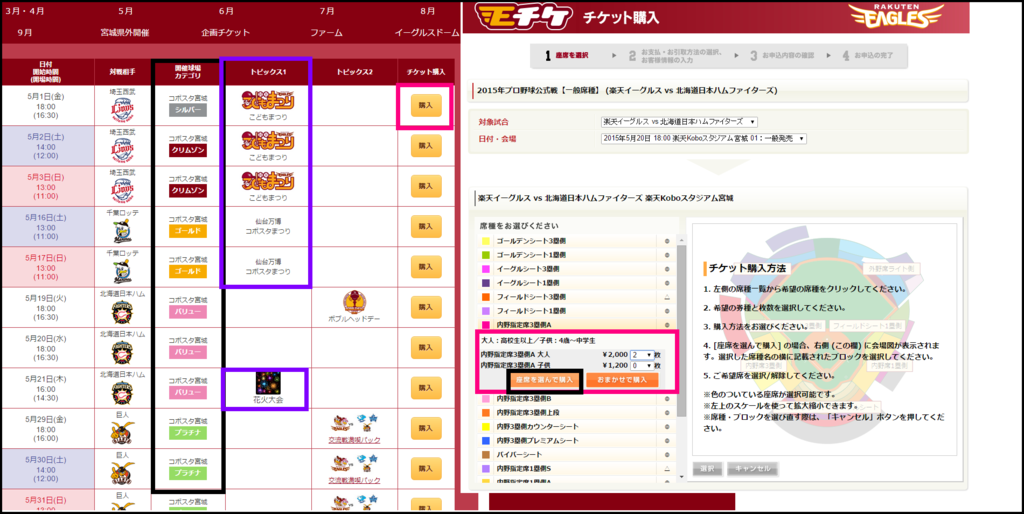This screenshot has width=1024, height=514.
Task: Click the Lions logo in the May 2 row
Action: [x=122, y=150]
